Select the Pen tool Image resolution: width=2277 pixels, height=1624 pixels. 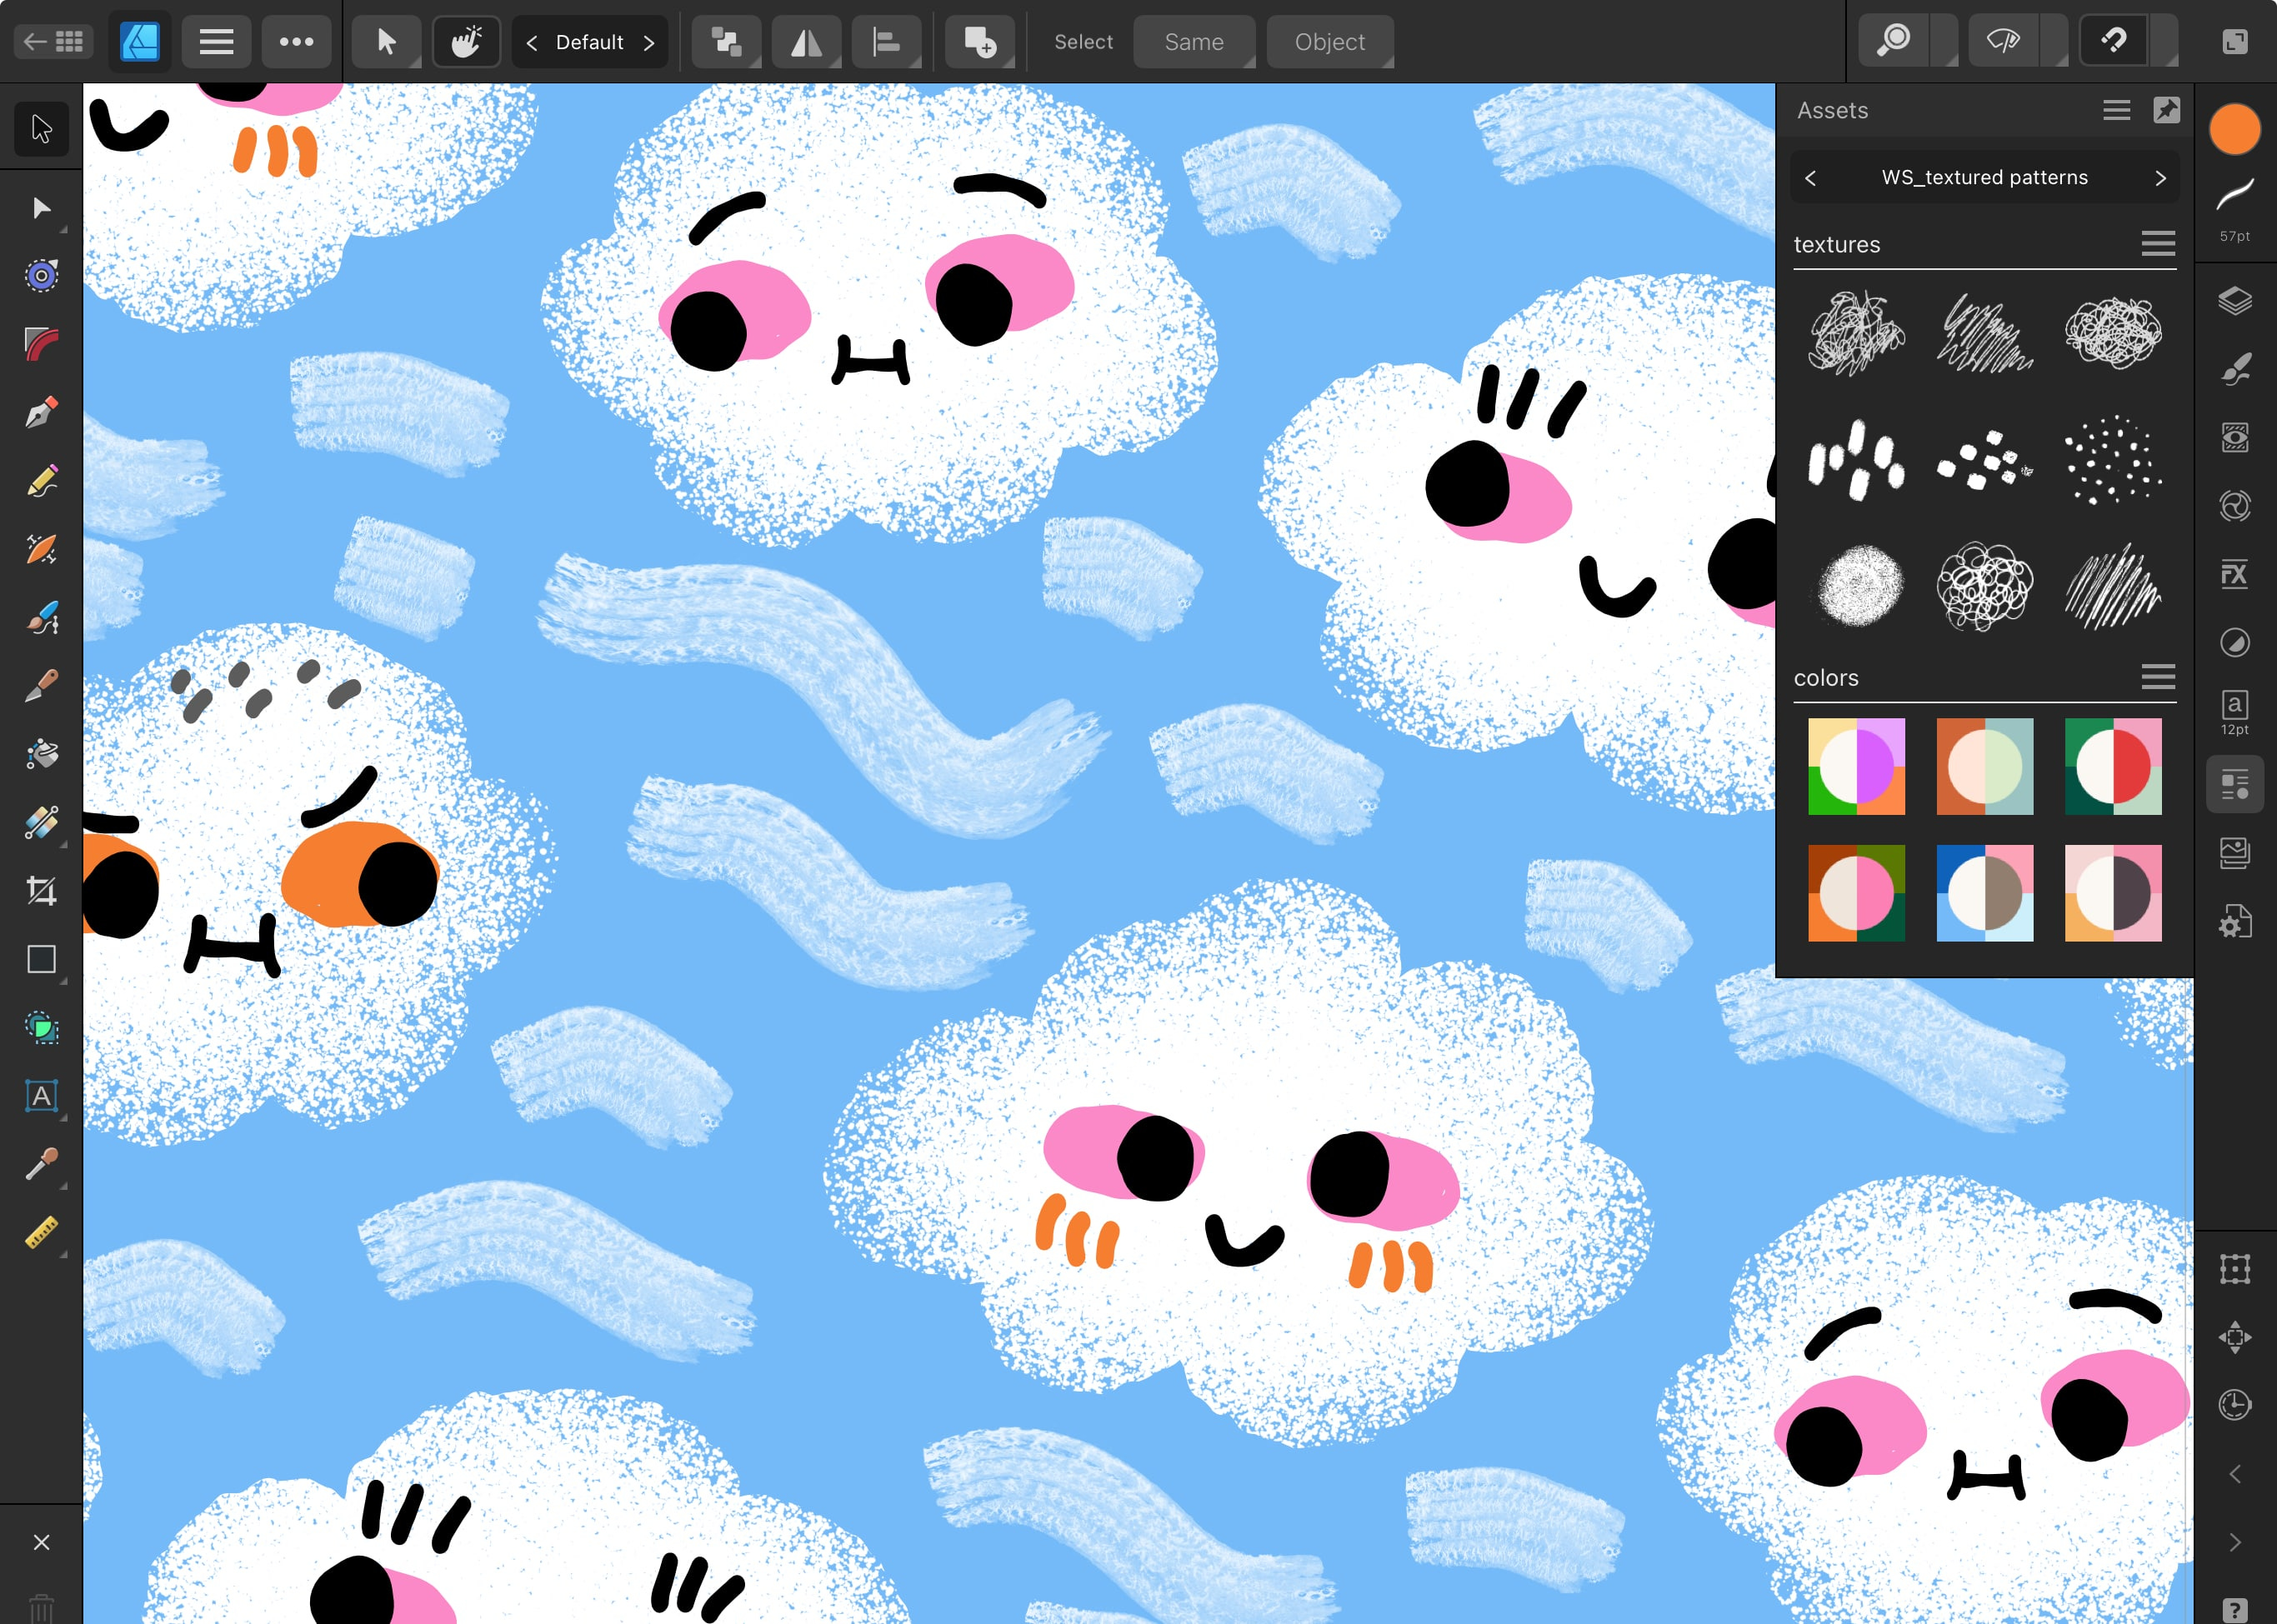click(41, 412)
